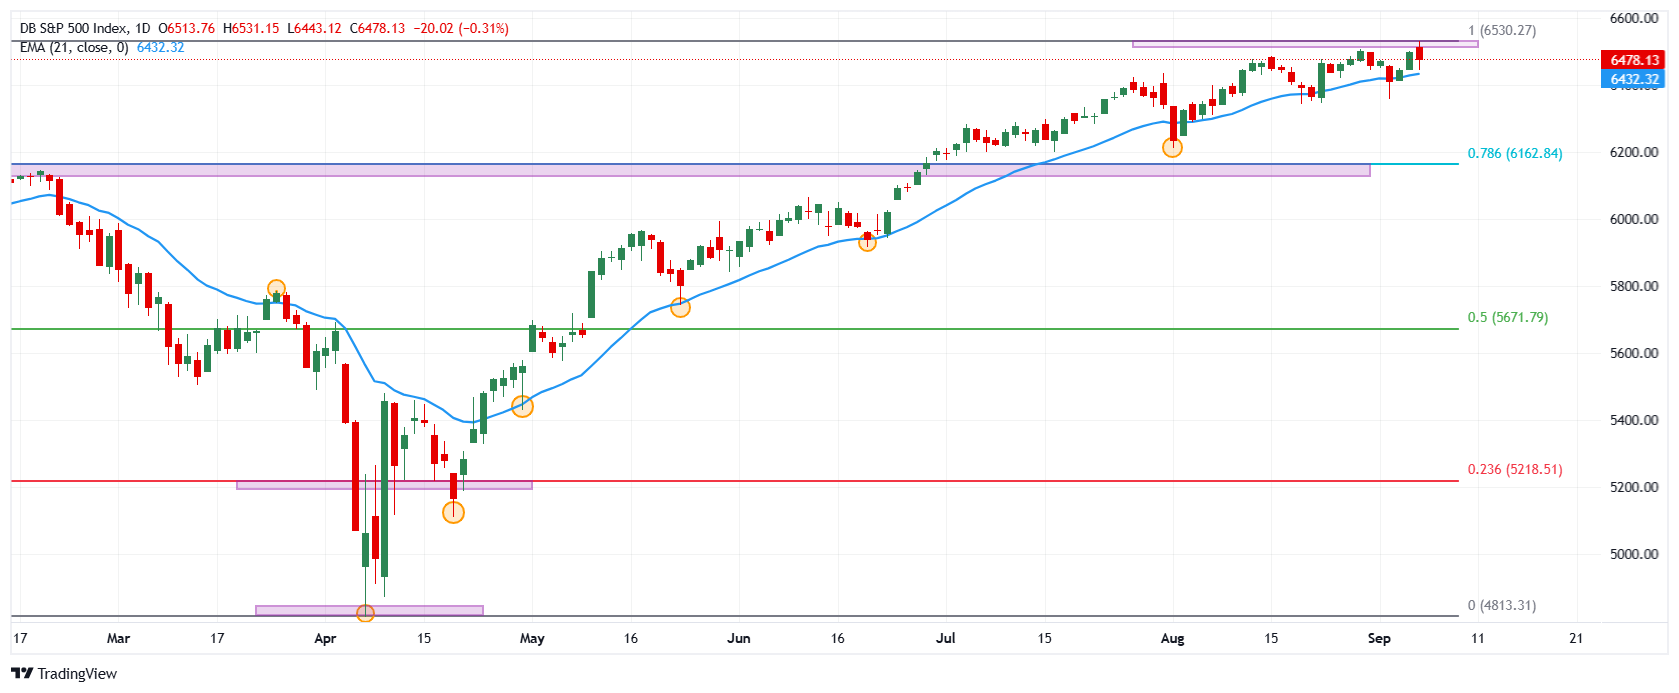Image resolution: width=1679 pixels, height=693 pixels.
Task: Select the blue 6432.32 EMA price label
Action: 1634,79
